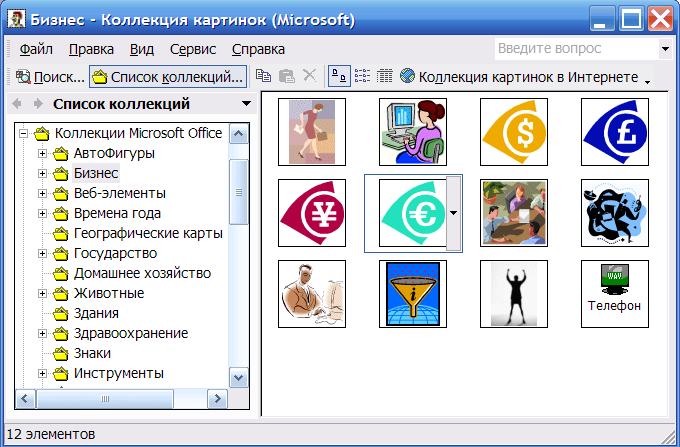The image size is (680, 447).
Task: Click the Copy icon in toolbar
Action: pyautogui.click(x=263, y=76)
